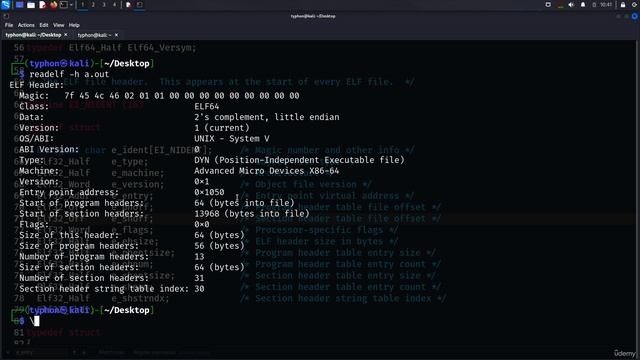Open the Help menu
This screenshot has height=360, width=640.
[74, 25]
